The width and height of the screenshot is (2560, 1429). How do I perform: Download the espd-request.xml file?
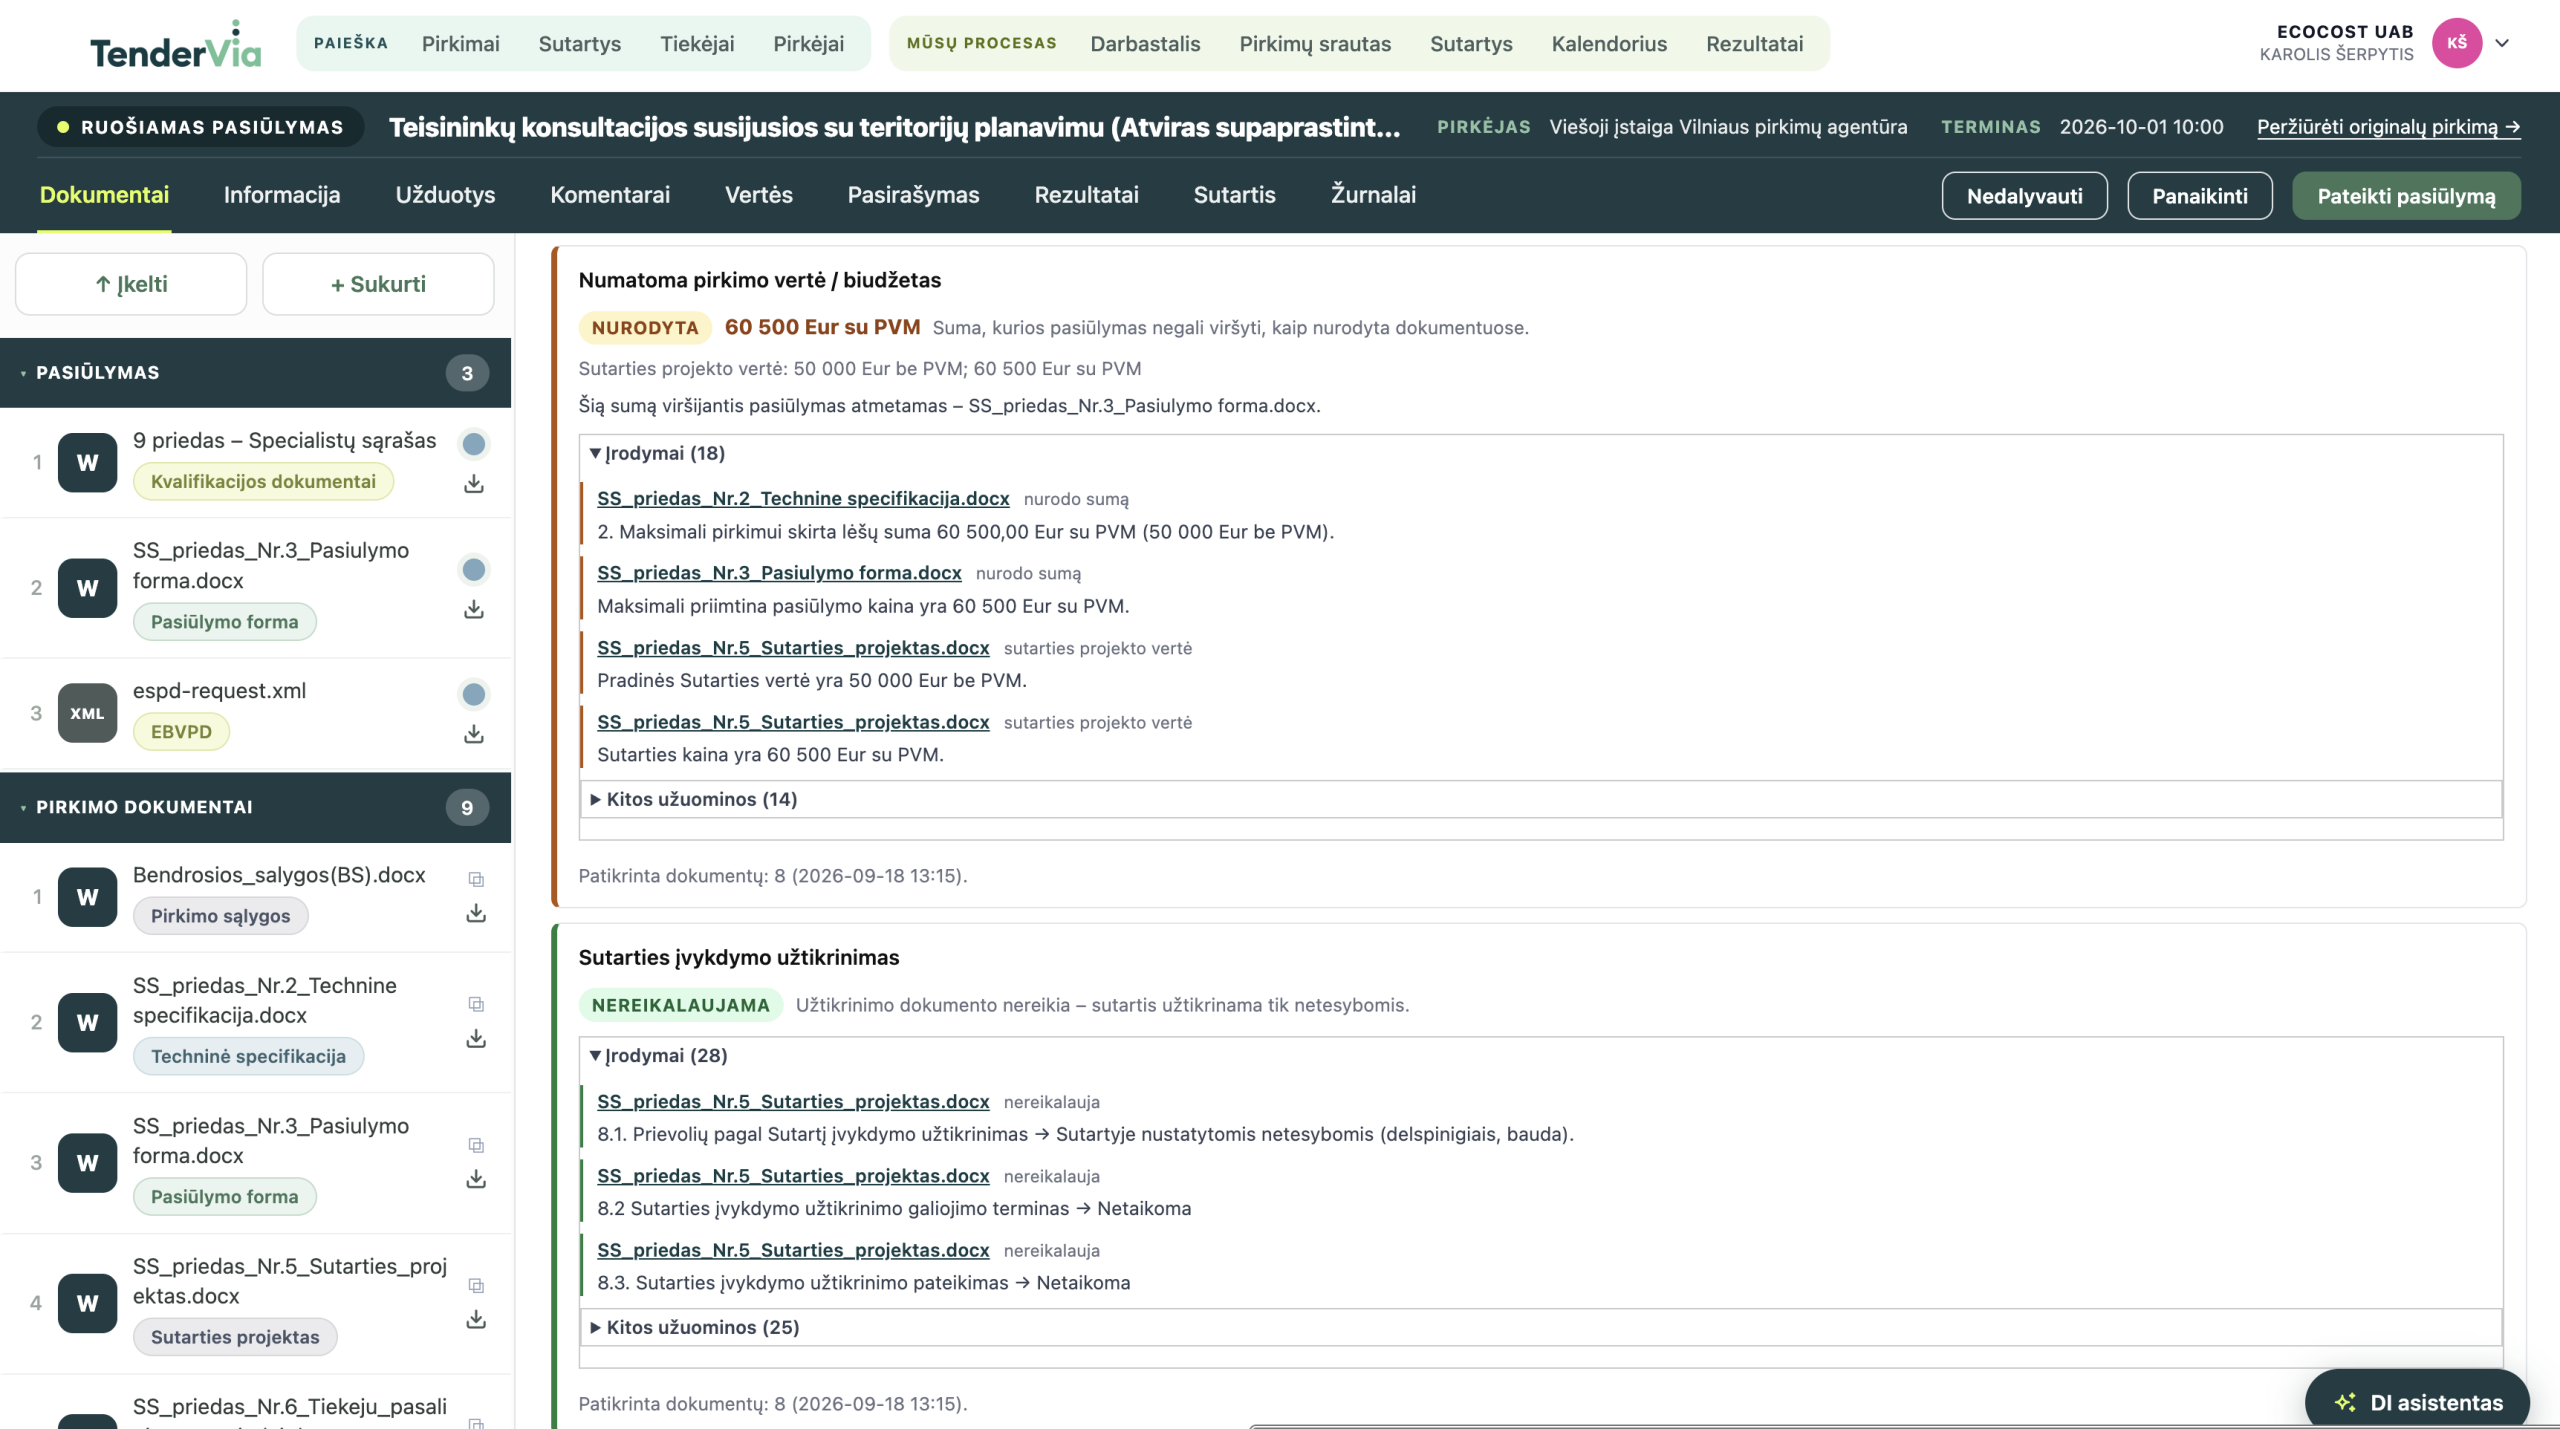point(474,734)
